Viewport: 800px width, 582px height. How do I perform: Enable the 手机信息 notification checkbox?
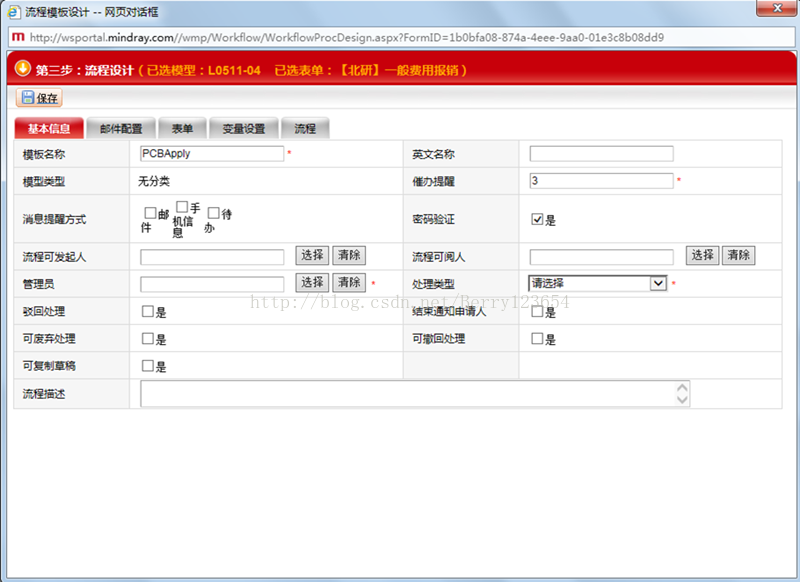point(182,207)
